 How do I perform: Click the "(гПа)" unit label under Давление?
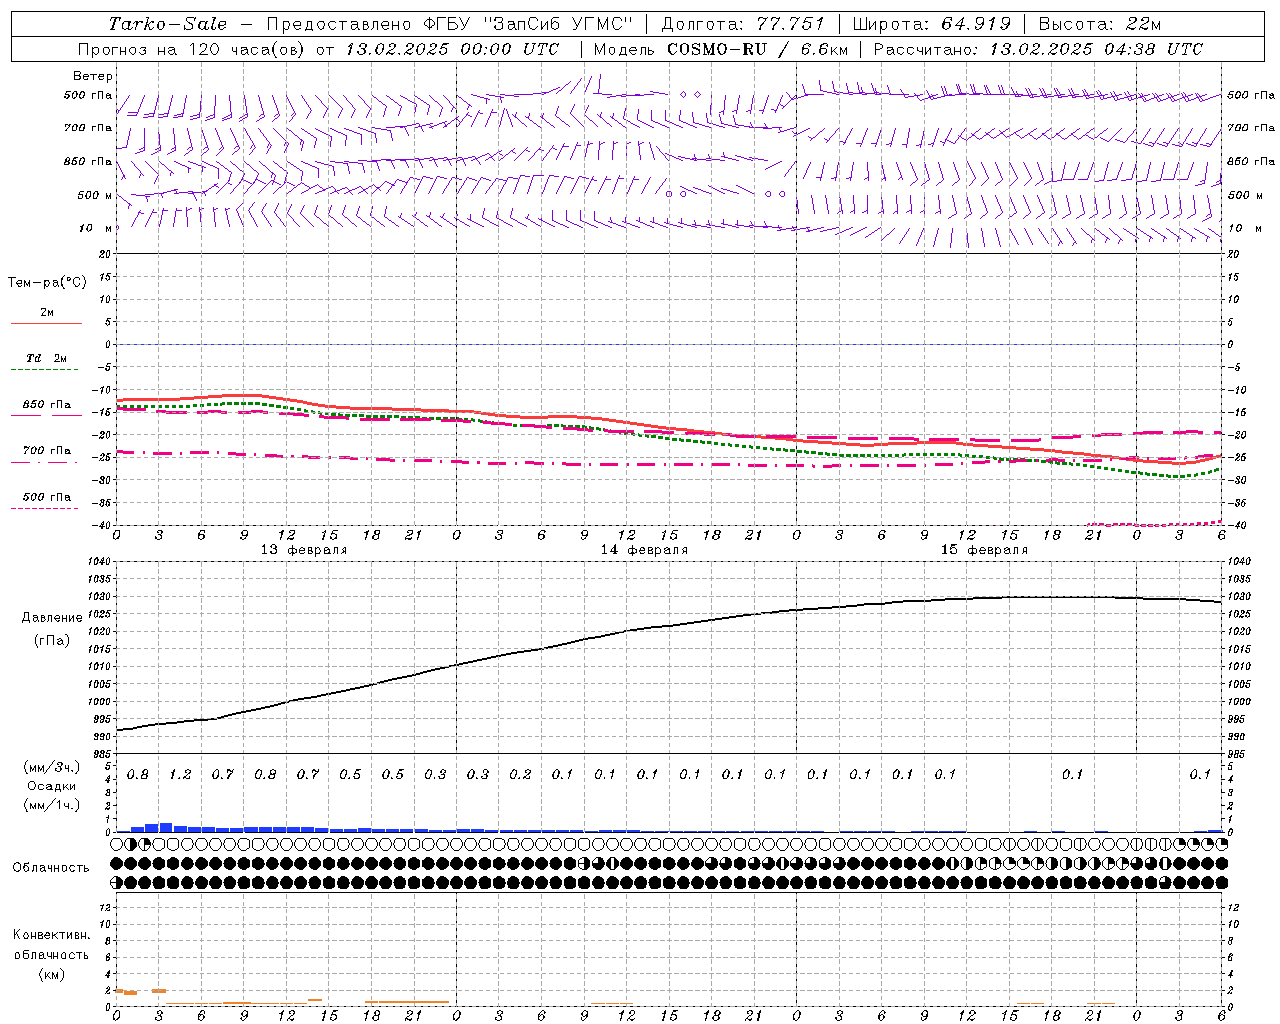point(52,641)
